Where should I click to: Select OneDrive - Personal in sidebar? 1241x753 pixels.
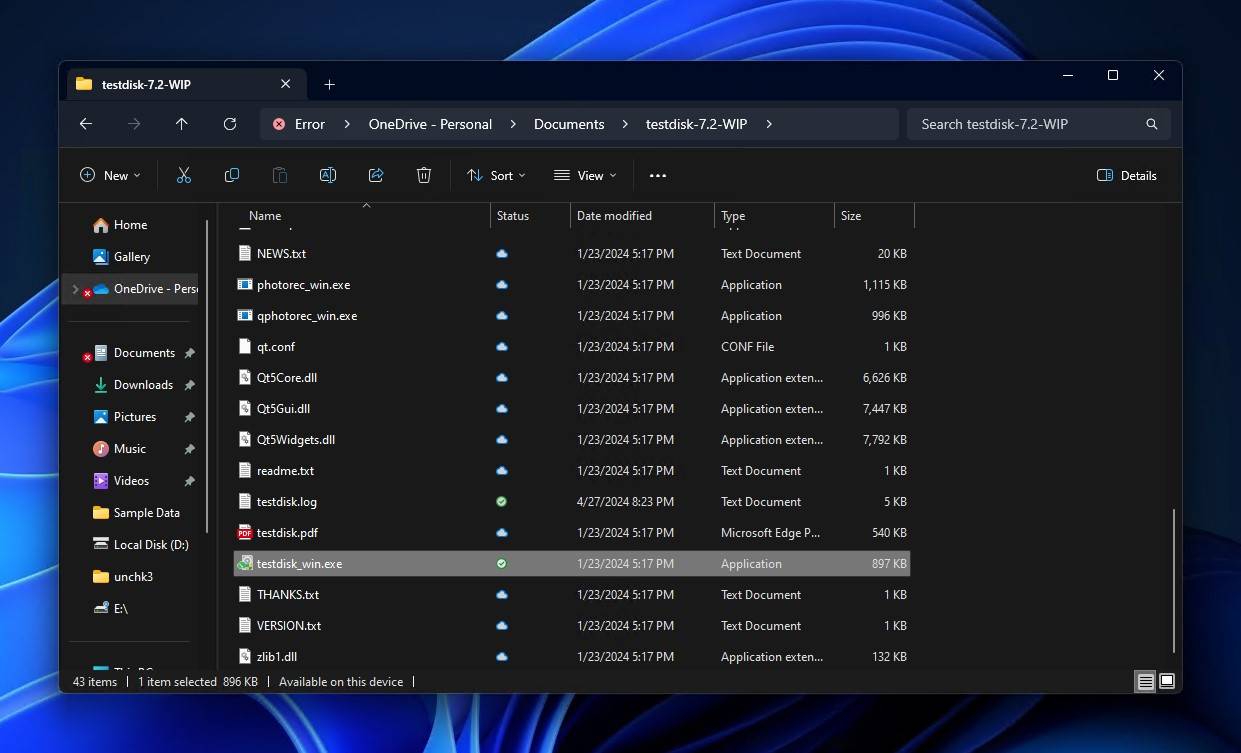click(132, 289)
